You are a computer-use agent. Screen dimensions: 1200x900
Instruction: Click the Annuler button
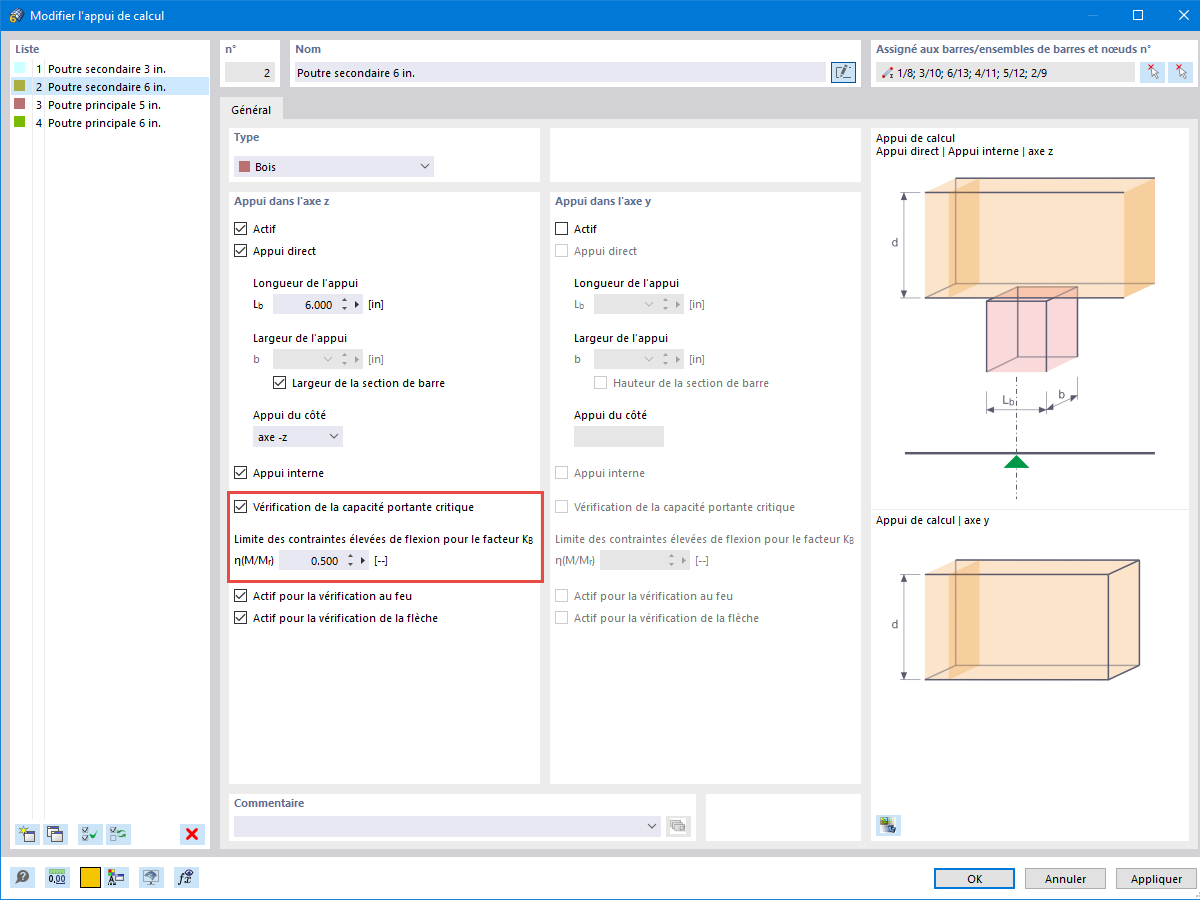pyautogui.click(x=1065, y=879)
